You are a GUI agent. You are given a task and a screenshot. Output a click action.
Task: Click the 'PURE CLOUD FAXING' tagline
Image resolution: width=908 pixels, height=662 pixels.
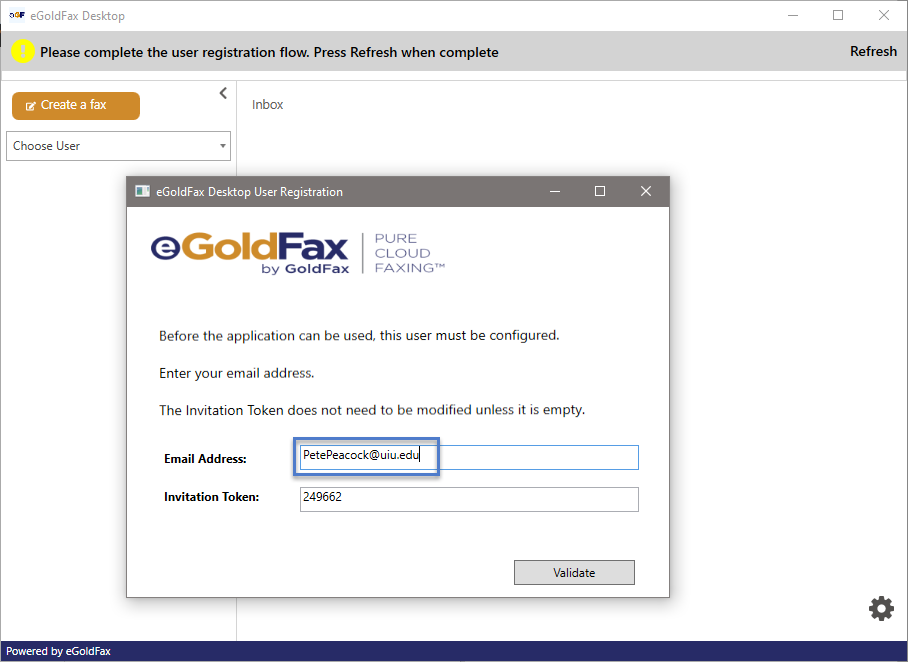409,253
